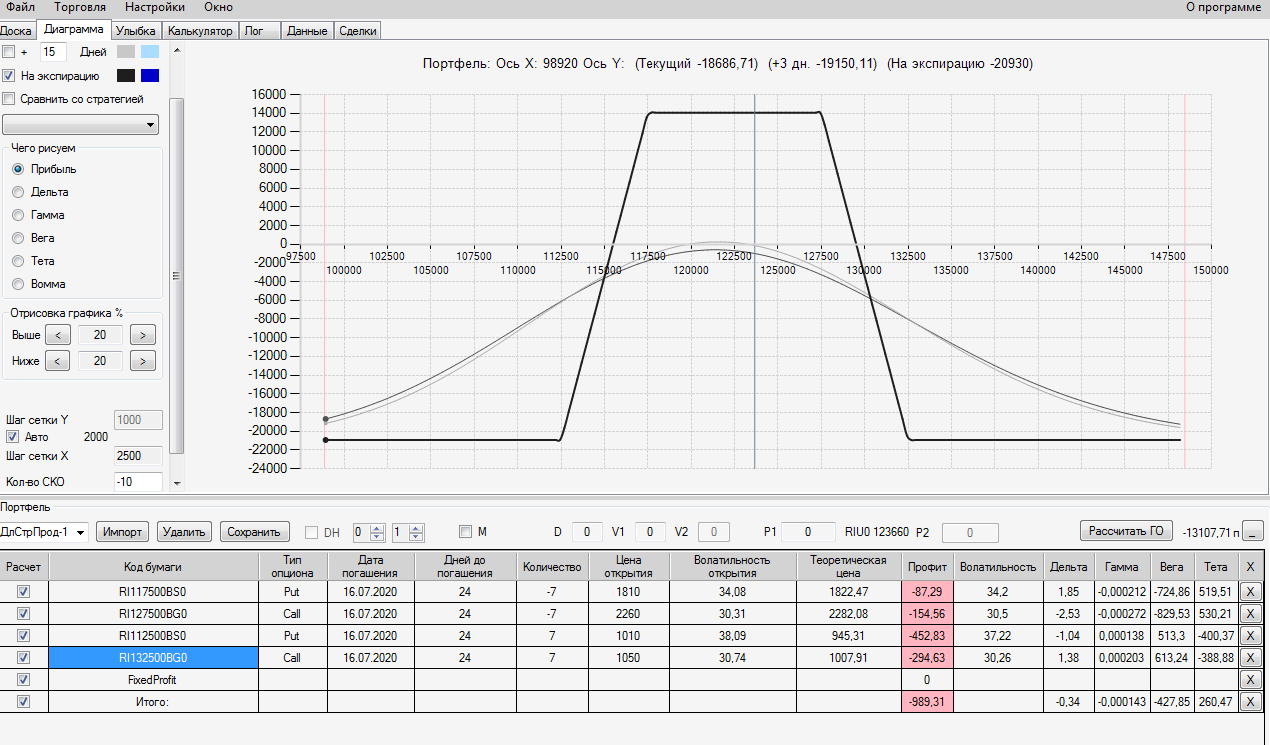Viewport: 1270px width, 745px height.
Task: Toggle the plus days curve checkbox
Action: pyautogui.click(x=9, y=52)
